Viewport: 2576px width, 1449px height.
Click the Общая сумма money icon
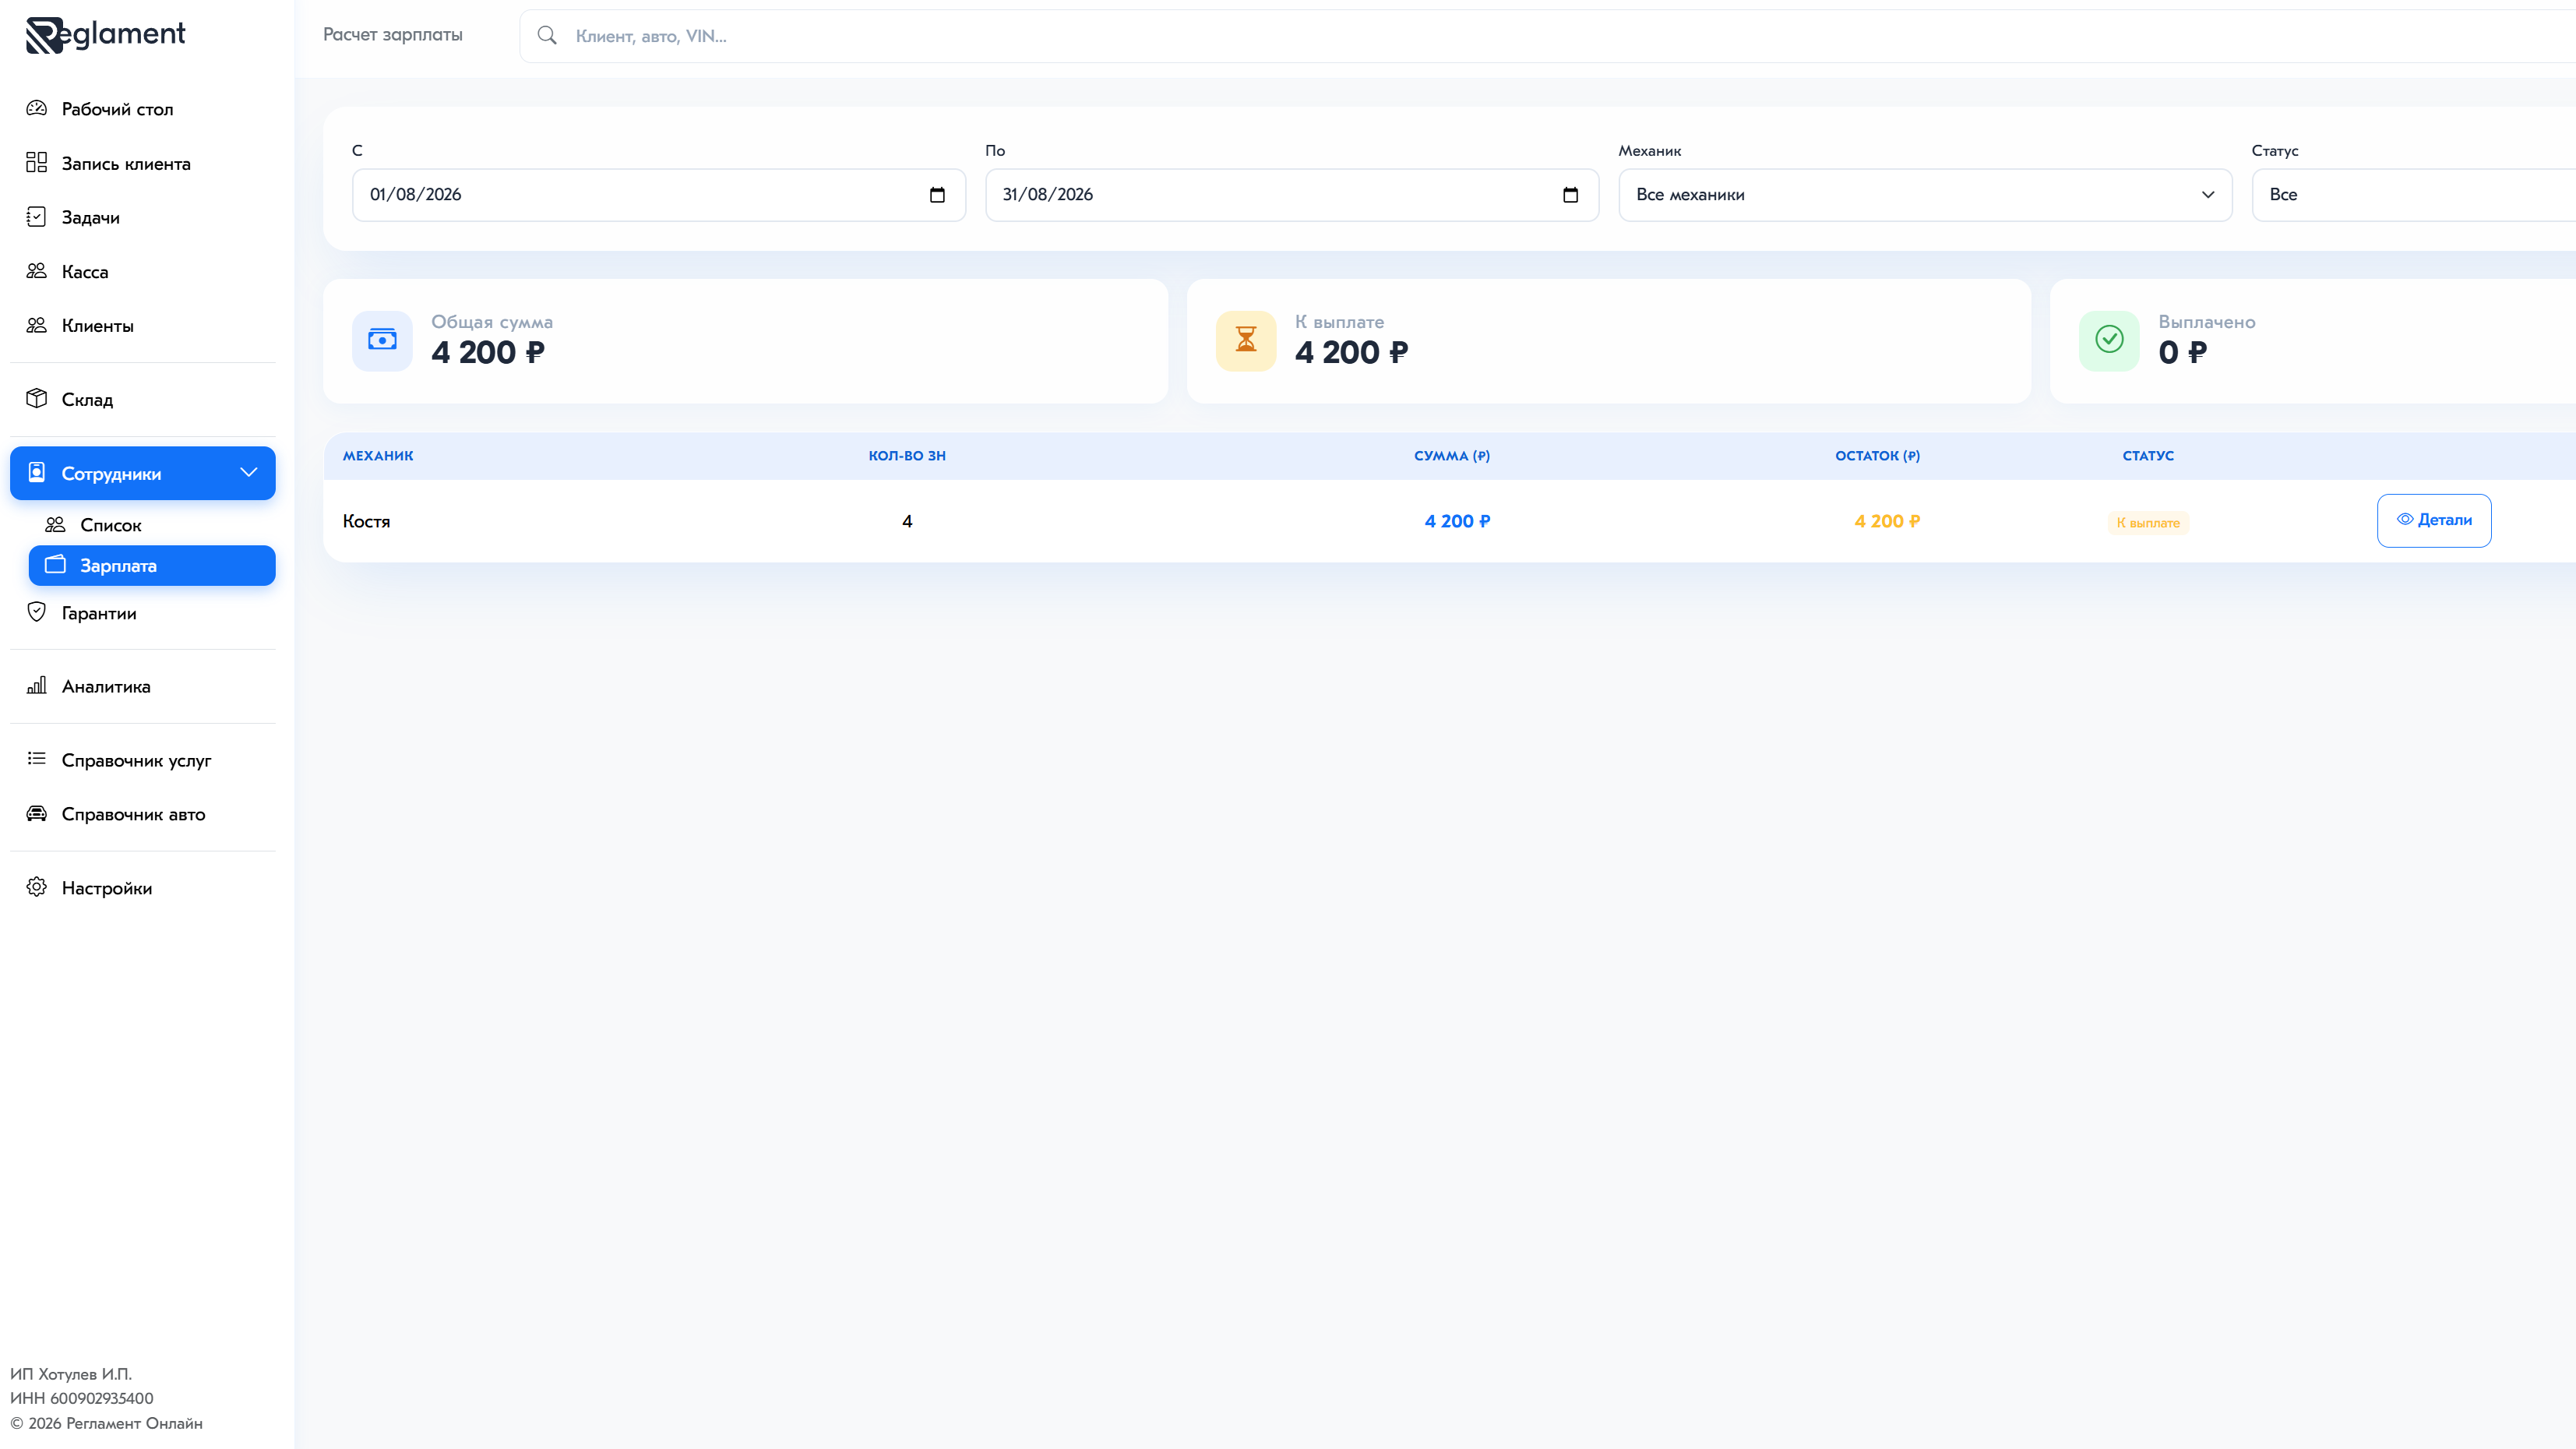click(382, 340)
